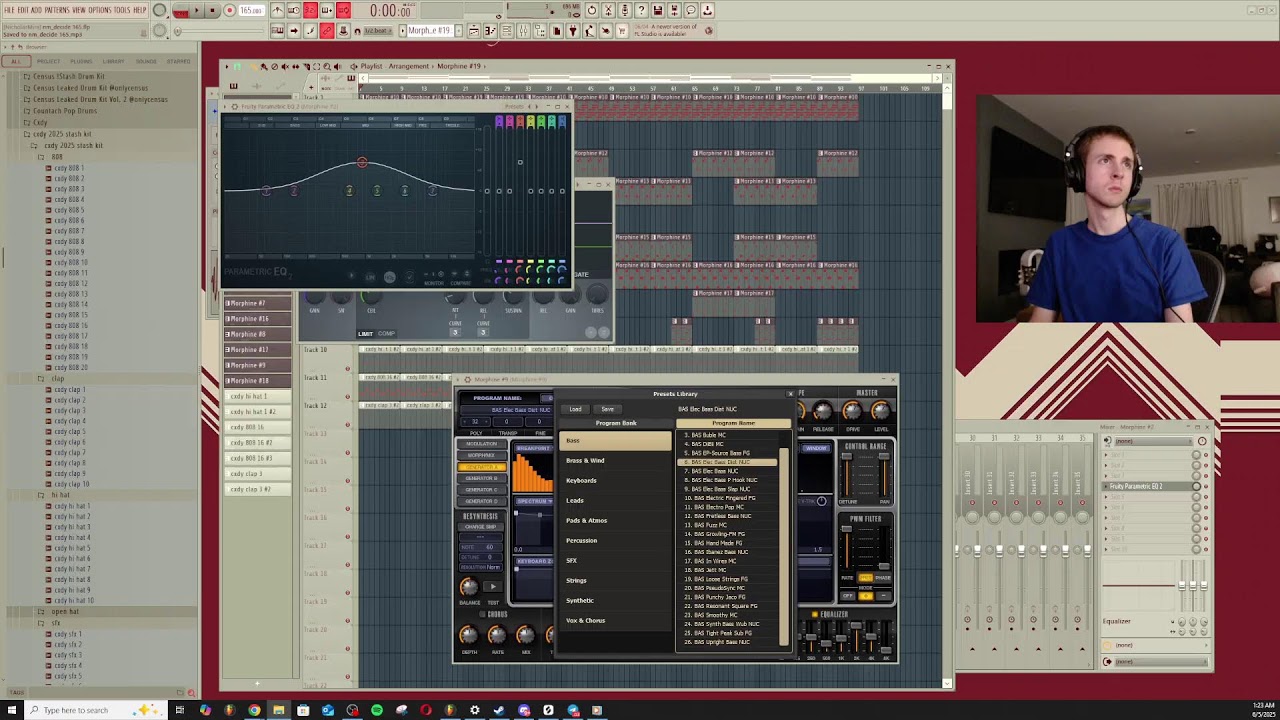Click the save project floppy icon
Screen dimensions: 1280x720
(x=658, y=11)
